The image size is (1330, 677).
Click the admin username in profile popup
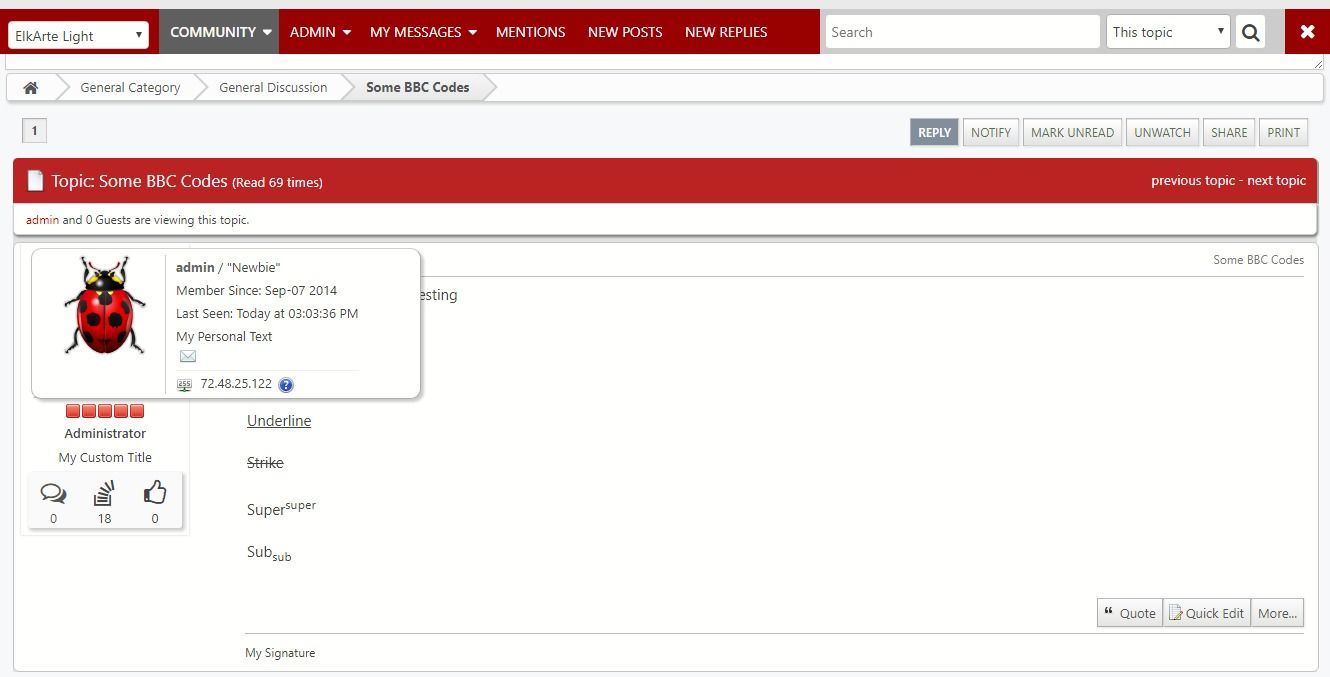click(195, 267)
